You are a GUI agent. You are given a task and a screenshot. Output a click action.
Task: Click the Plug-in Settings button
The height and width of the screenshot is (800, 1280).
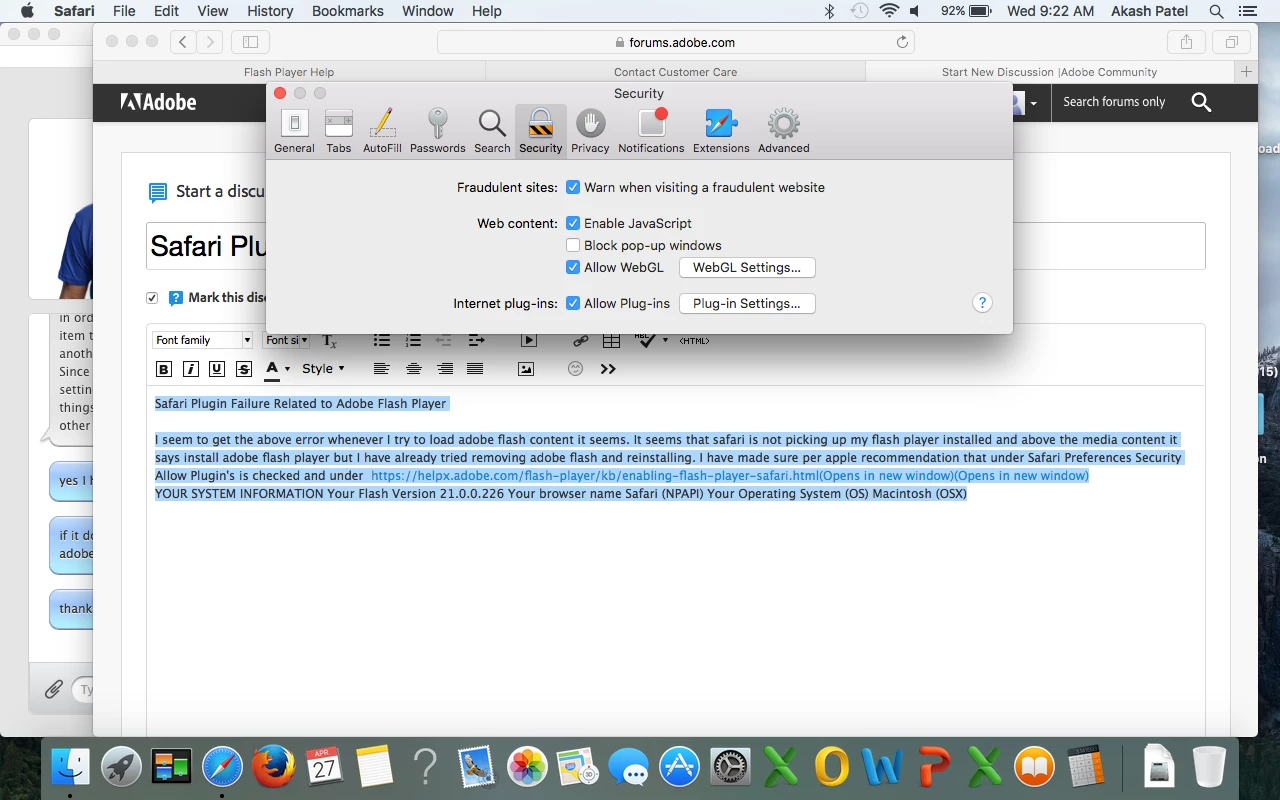[x=747, y=304]
